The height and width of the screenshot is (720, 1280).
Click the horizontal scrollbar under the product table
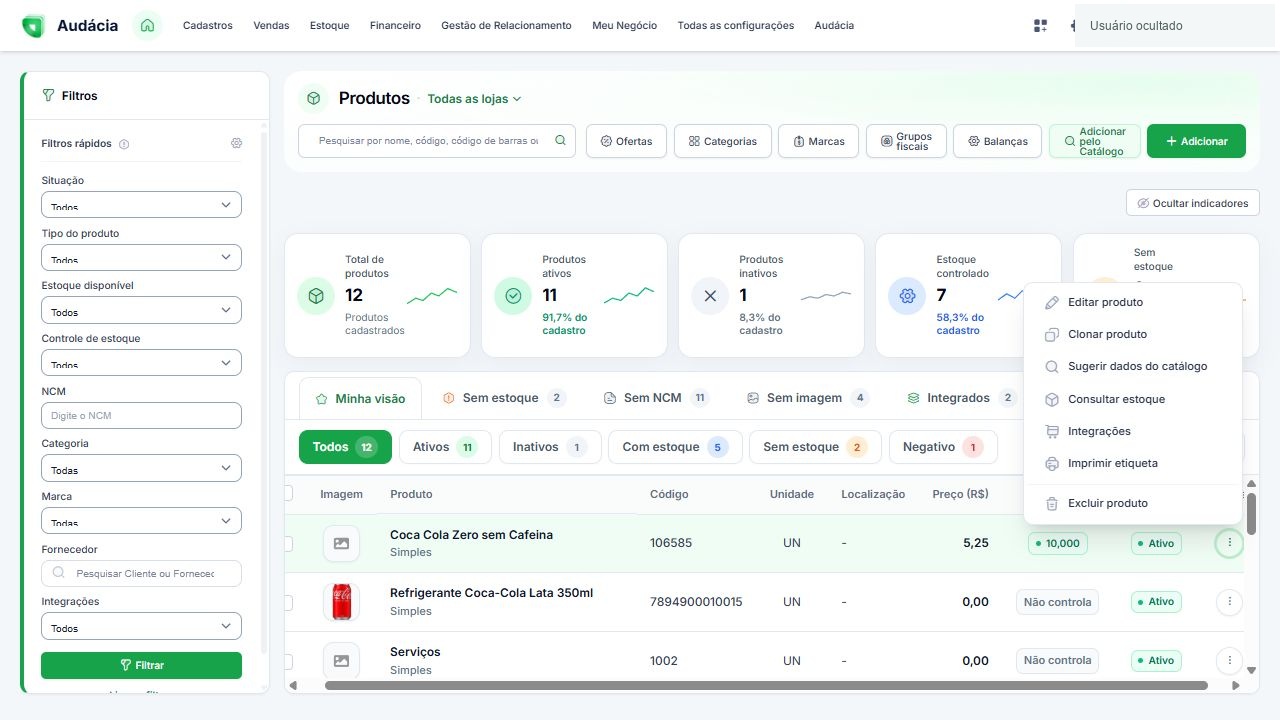pyautogui.click(x=766, y=686)
